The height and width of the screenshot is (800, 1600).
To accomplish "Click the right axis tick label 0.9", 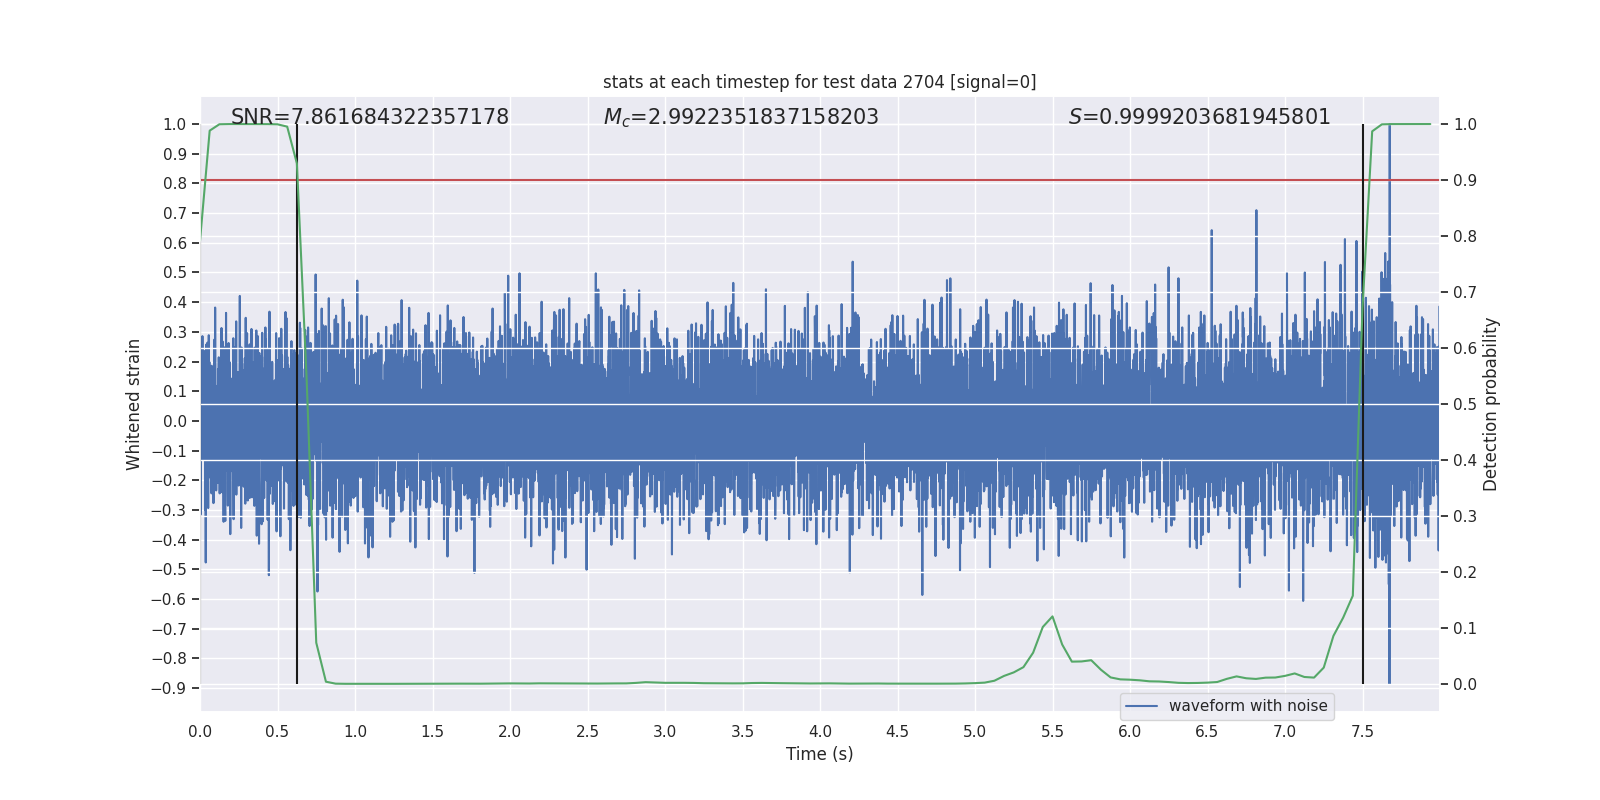I will (x=1464, y=181).
